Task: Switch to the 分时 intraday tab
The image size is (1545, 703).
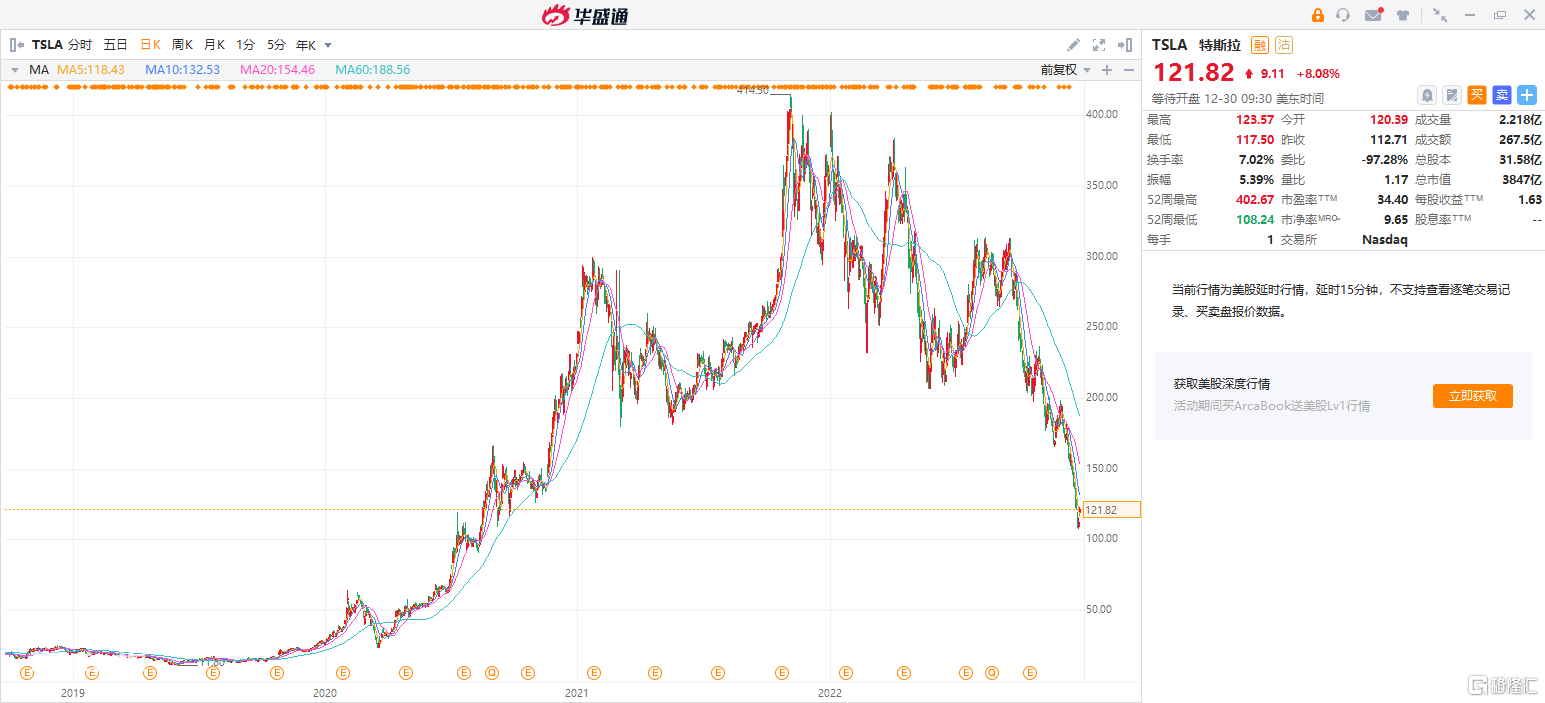Action: [80, 45]
